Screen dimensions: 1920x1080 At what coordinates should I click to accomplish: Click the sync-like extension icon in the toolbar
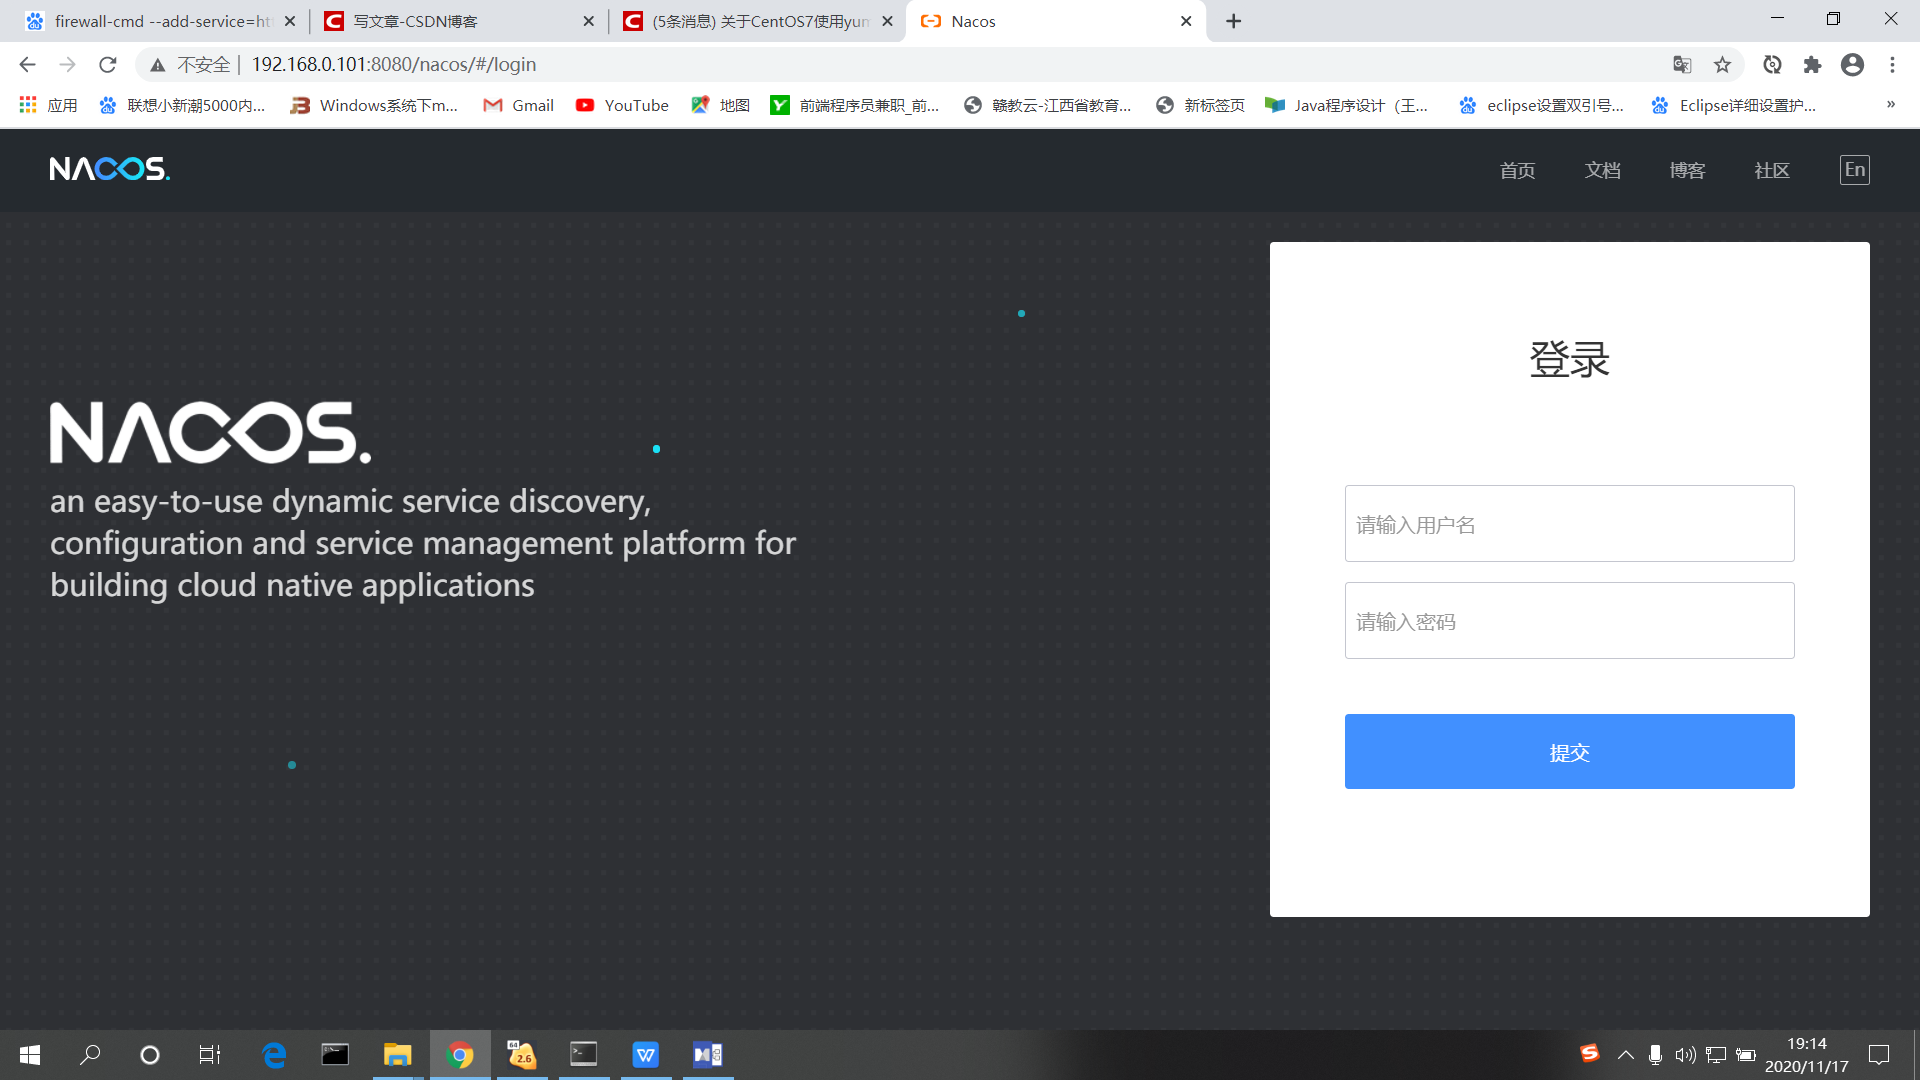pyautogui.click(x=1772, y=65)
